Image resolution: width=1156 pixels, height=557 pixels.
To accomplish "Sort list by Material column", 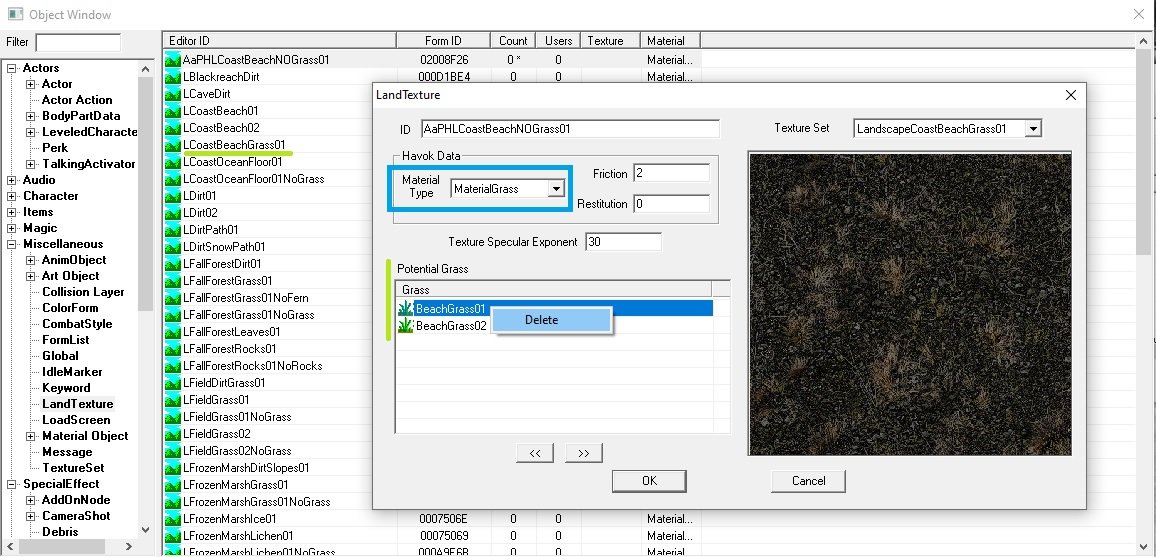I will coord(669,41).
